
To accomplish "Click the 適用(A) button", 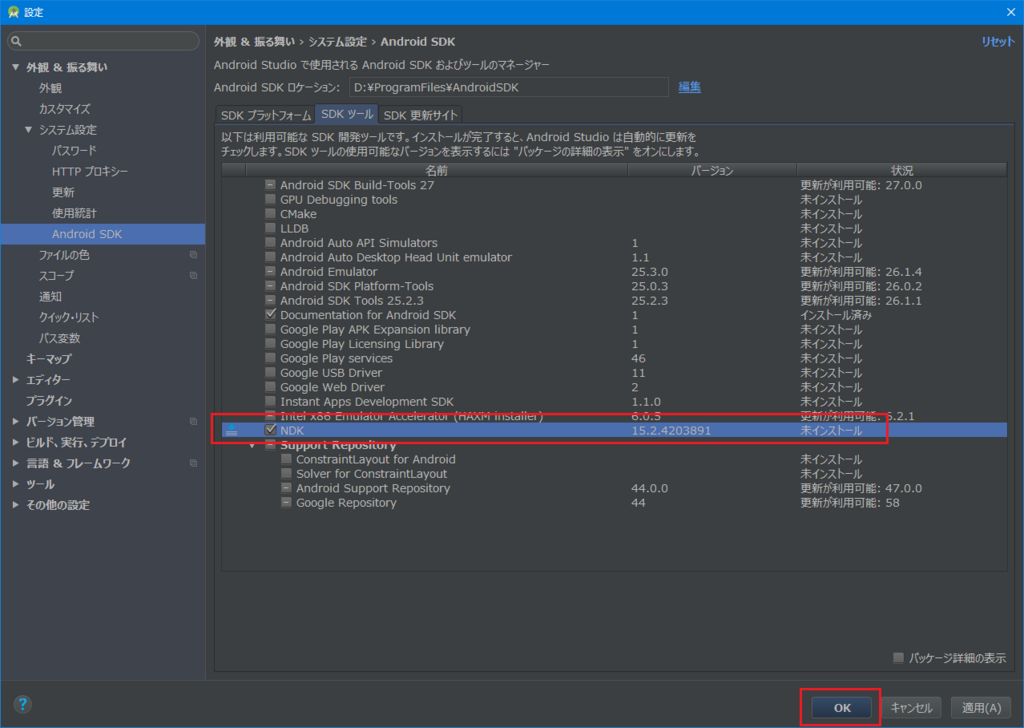I will click(x=982, y=708).
